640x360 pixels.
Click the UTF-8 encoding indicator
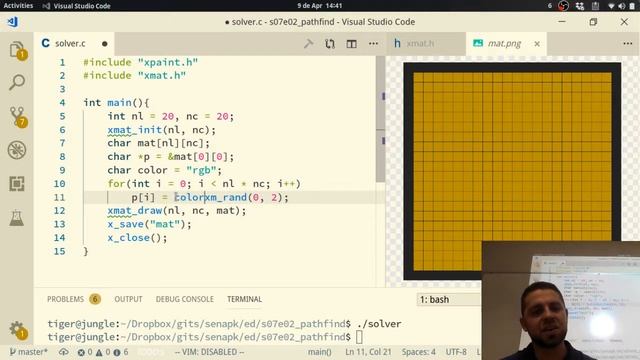point(456,352)
